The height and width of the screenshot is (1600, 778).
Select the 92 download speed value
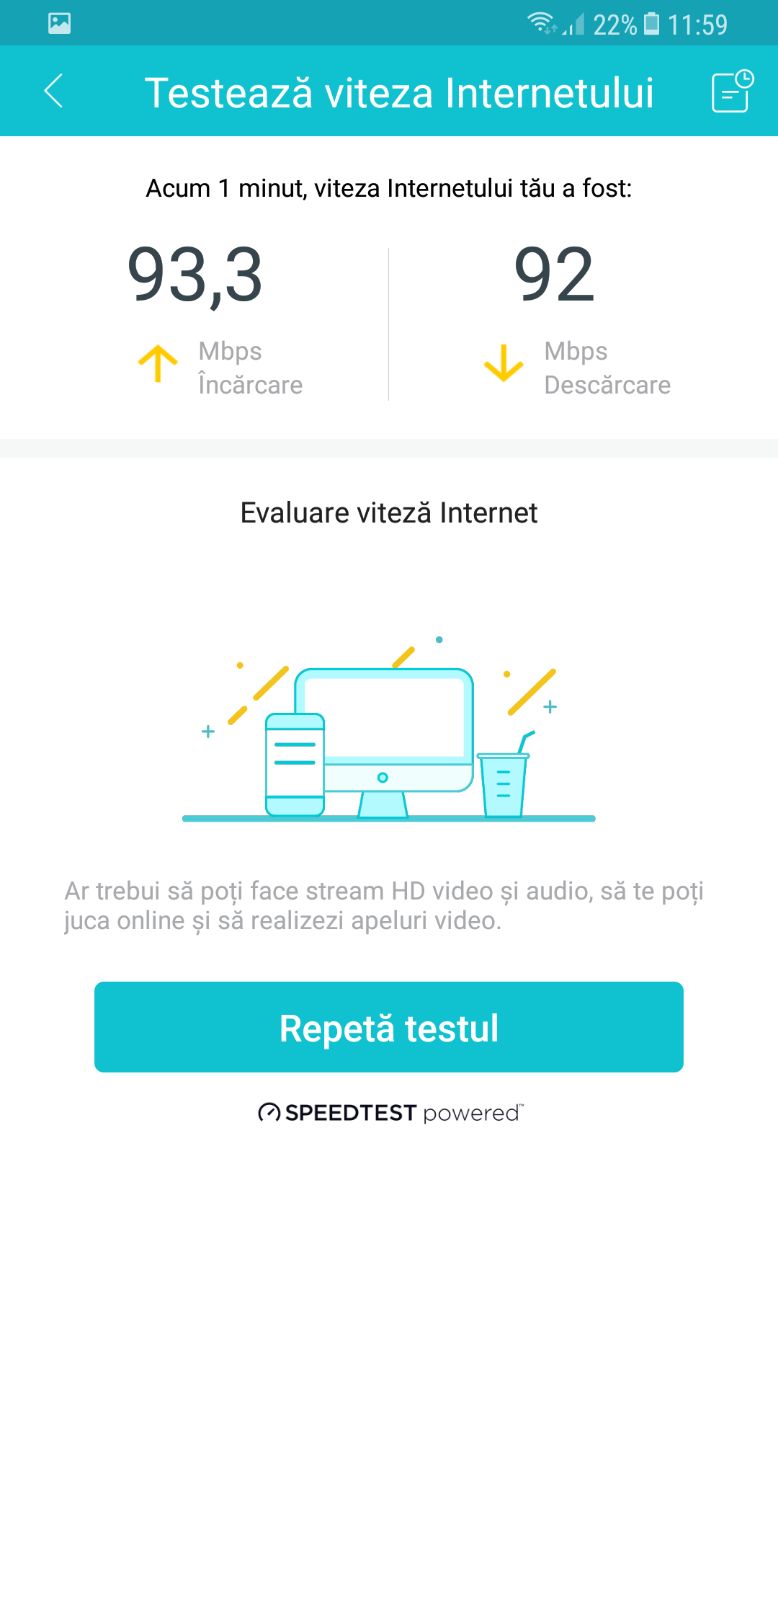[554, 274]
